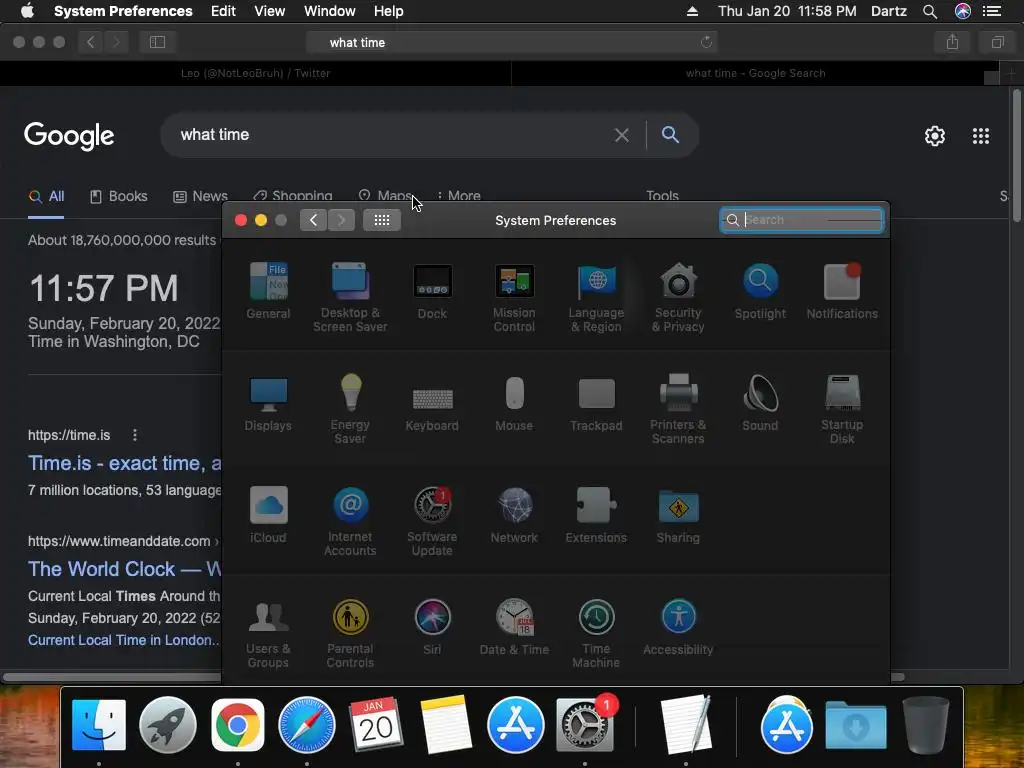The image size is (1024, 768).
Task: Open Energy Saver preferences
Action: tap(350, 409)
